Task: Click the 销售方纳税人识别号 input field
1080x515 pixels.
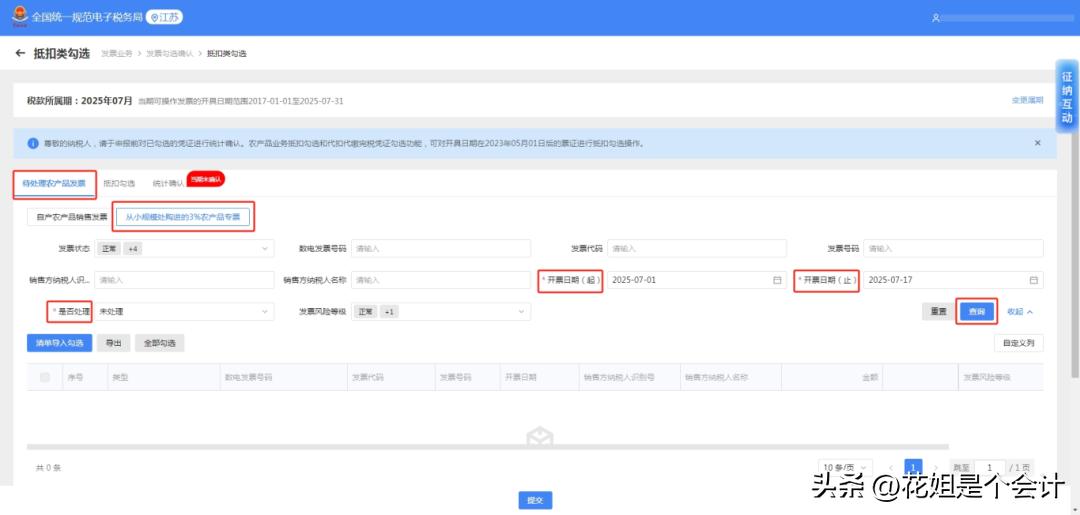Action: tap(185, 280)
